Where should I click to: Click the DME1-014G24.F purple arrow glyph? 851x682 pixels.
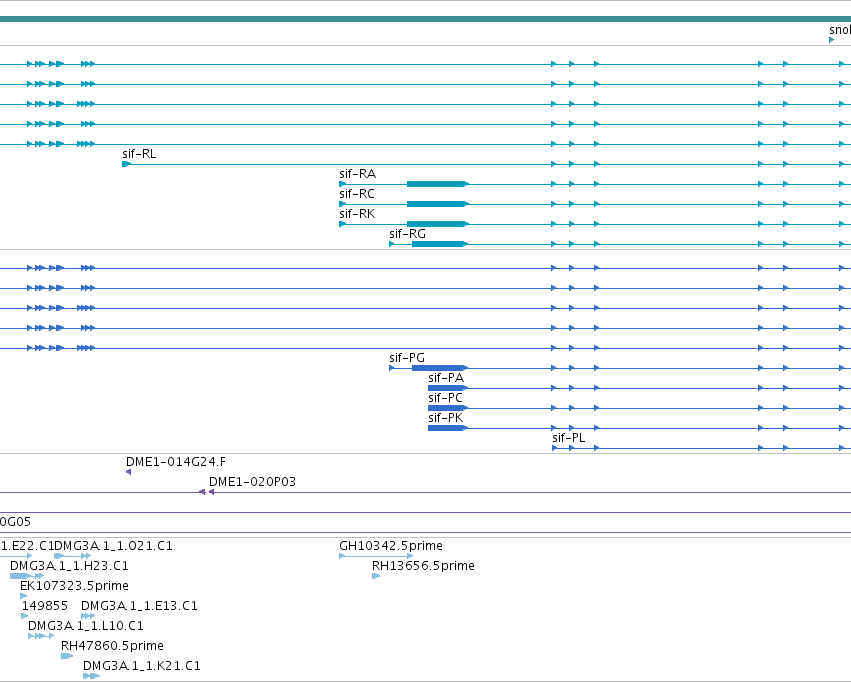(129, 473)
